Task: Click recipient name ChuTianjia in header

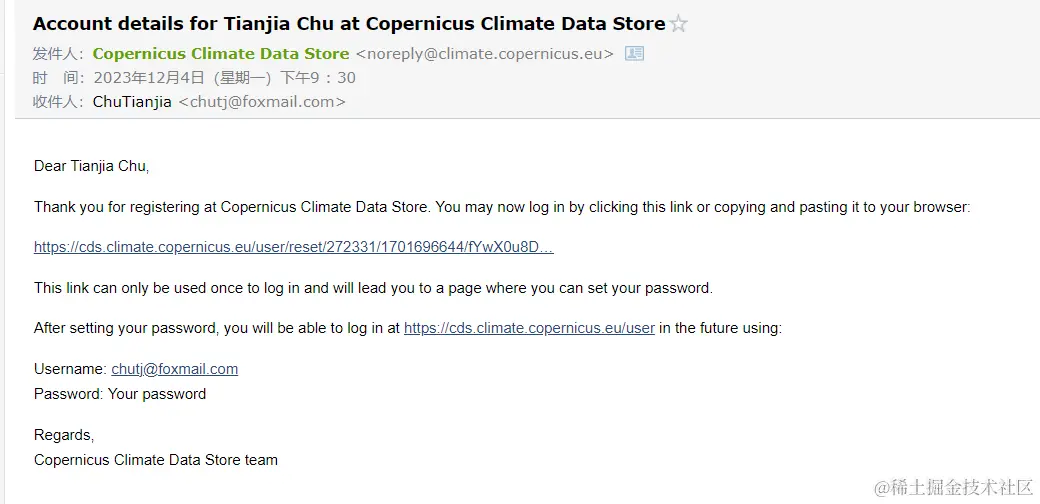Action: pos(133,101)
